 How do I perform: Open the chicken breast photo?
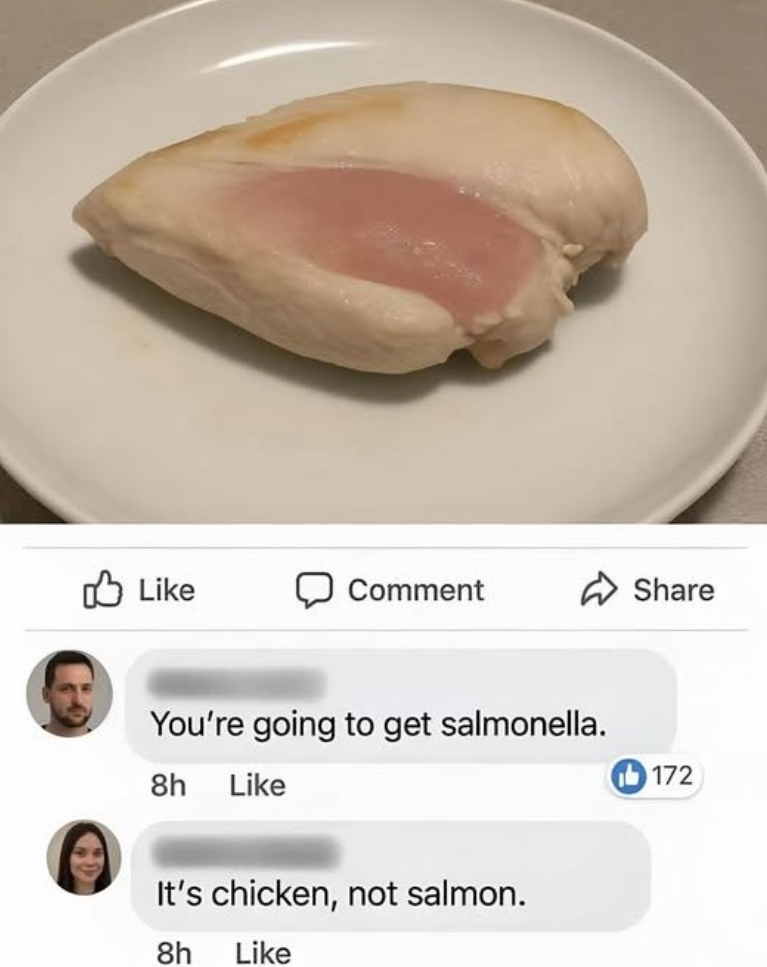(x=384, y=261)
